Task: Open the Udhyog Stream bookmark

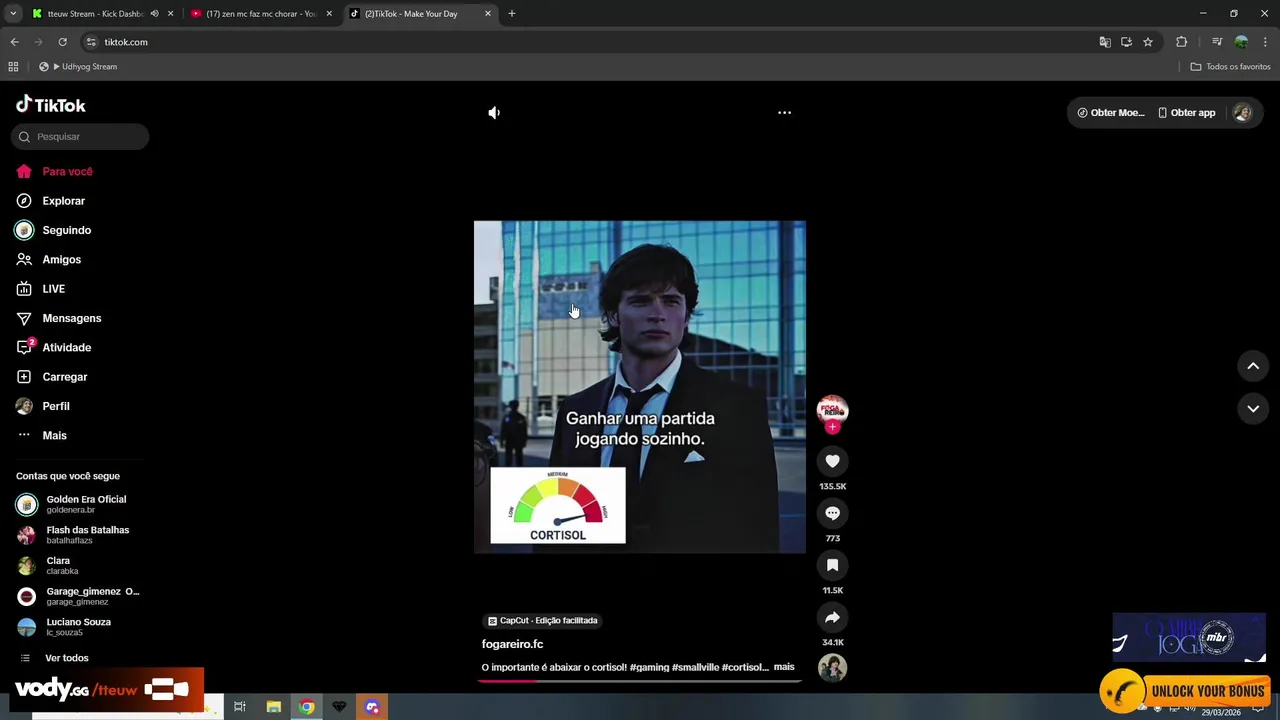Action: (78, 67)
